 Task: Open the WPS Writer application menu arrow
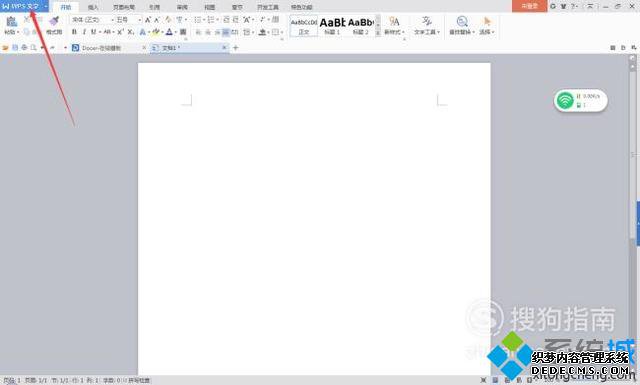[45, 7]
